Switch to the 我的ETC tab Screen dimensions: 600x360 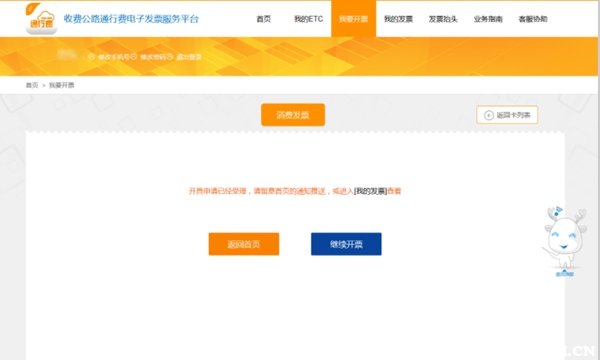[308, 19]
